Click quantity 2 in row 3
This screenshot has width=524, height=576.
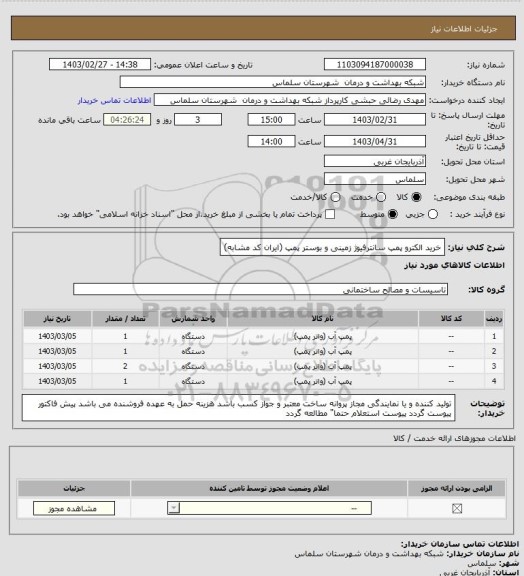pos(125,366)
